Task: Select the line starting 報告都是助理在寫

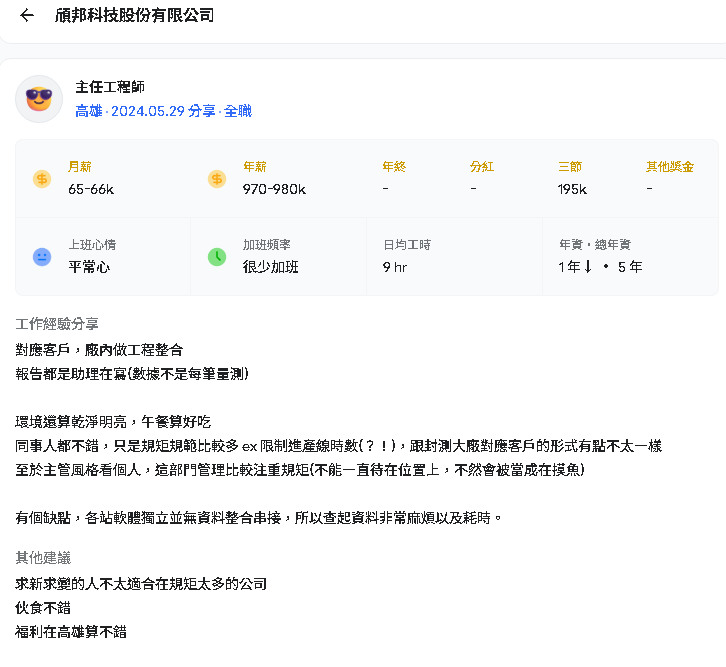Action: click(132, 374)
